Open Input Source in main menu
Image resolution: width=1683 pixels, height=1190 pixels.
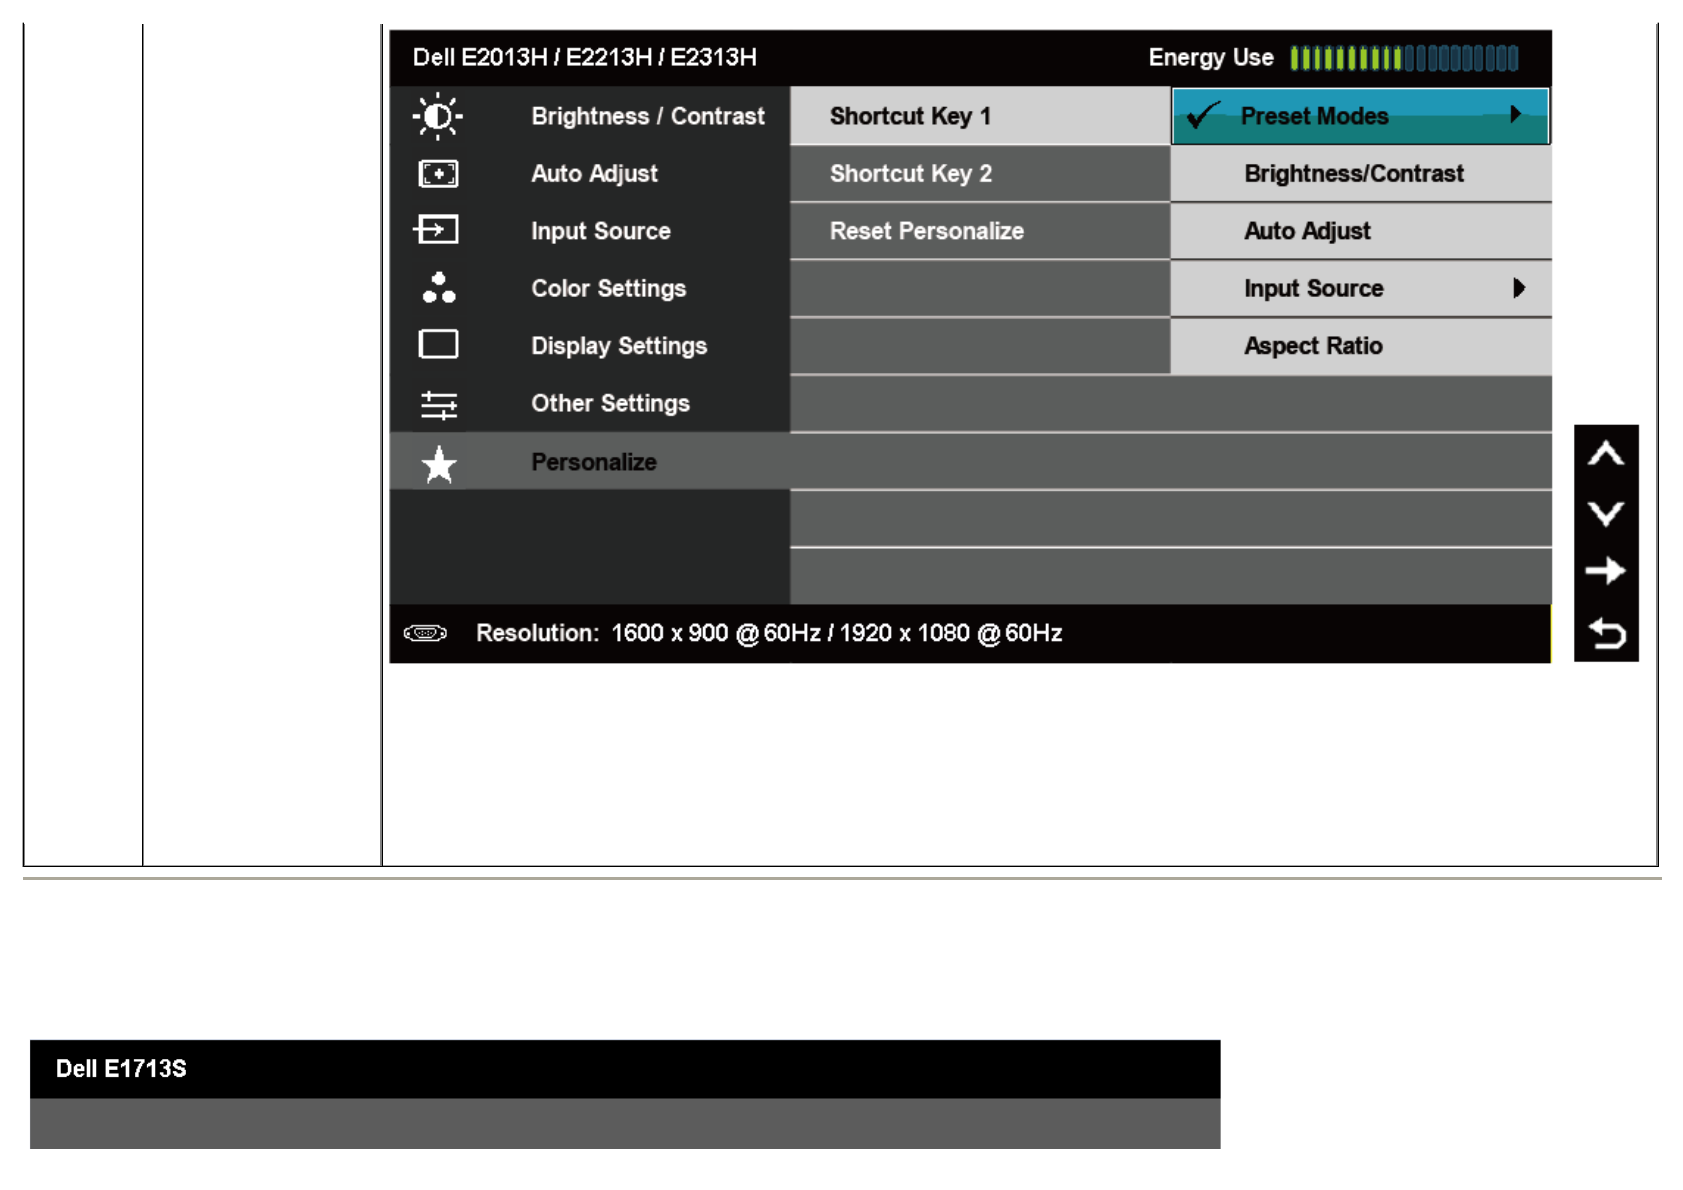590,231
